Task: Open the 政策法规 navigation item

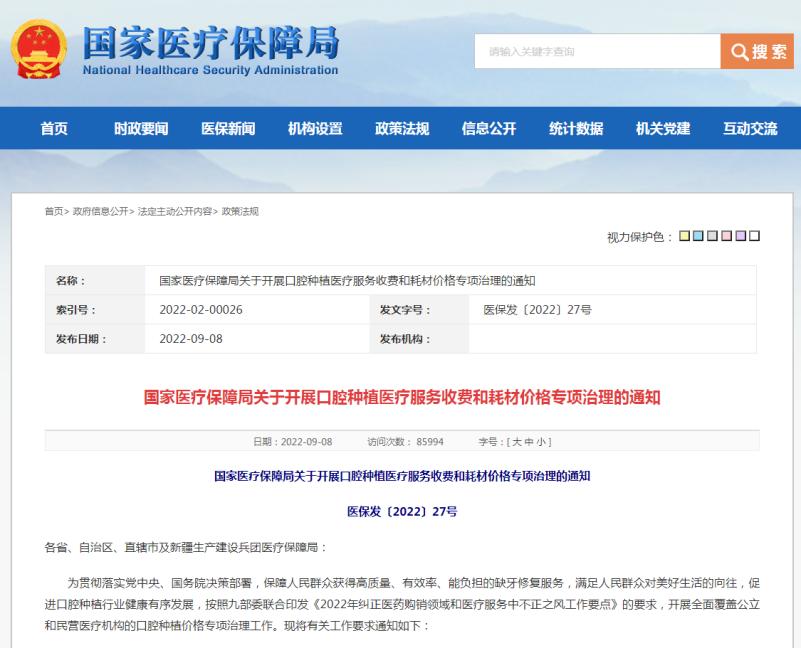Action: click(404, 129)
